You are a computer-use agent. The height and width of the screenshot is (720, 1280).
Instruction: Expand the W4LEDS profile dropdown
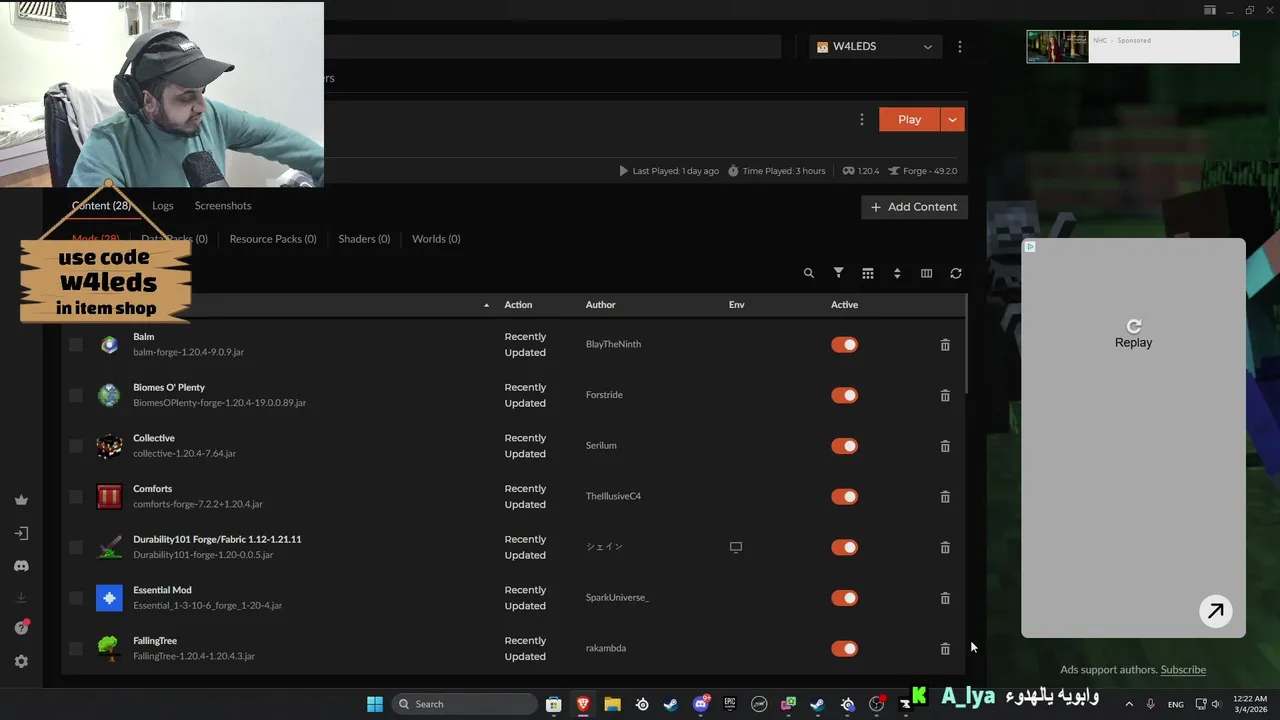point(875,47)
